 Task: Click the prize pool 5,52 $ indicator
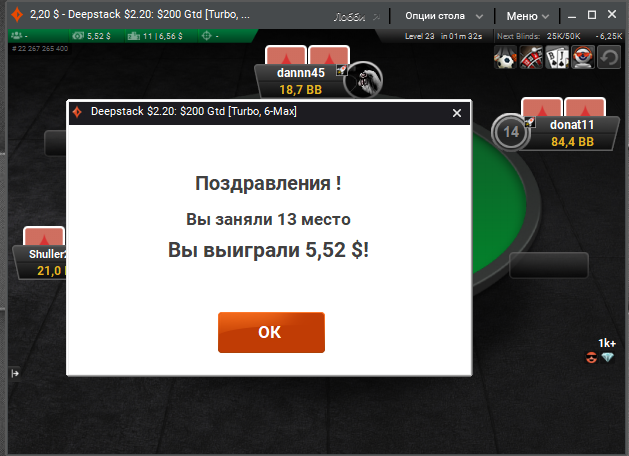click(x=91, y=36)
